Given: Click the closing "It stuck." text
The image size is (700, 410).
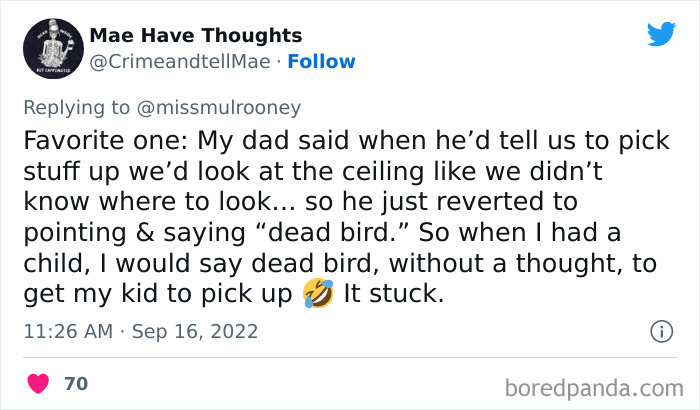Looking at the screenshot, I should tap(393, 296).
